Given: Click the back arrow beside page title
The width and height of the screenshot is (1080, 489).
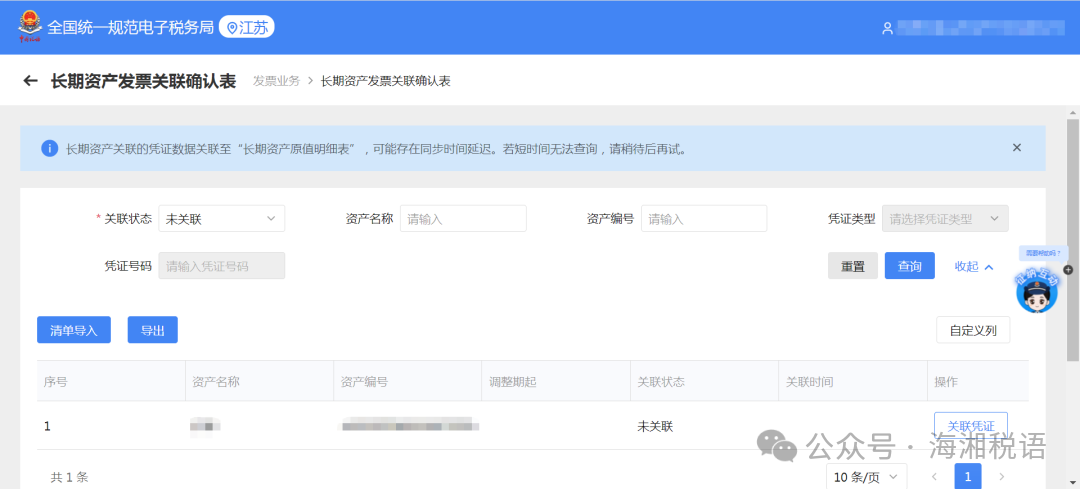Looking at the screenshot, I should coord(30,81).
